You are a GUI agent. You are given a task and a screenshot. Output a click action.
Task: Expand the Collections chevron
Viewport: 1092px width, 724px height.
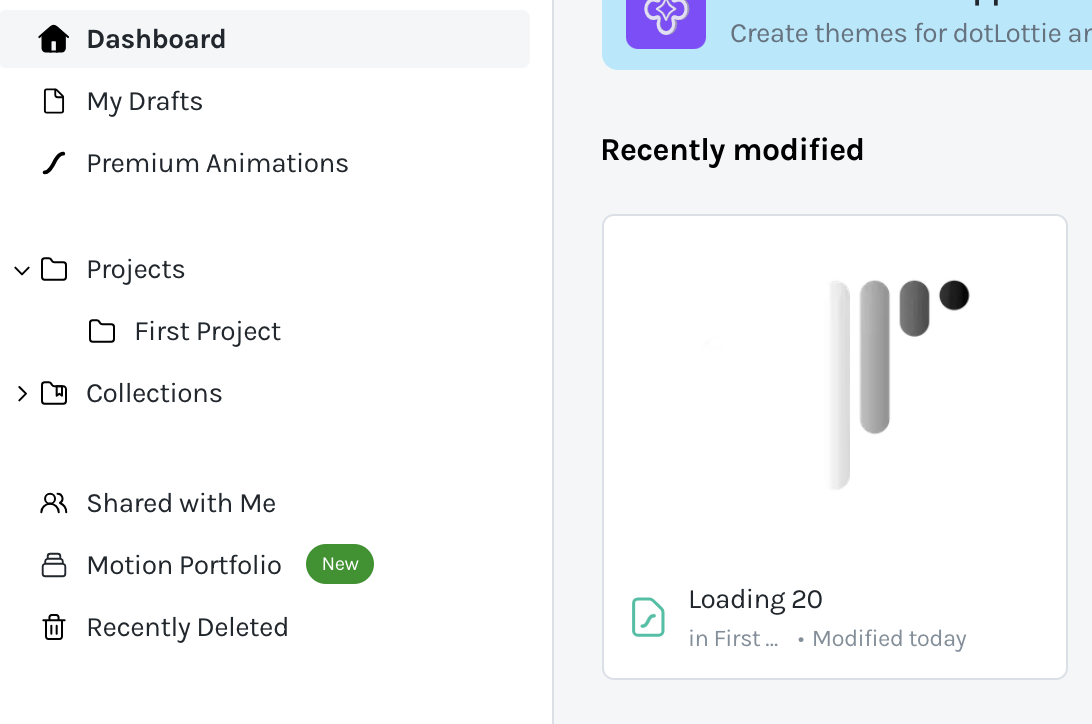[22, 393]
